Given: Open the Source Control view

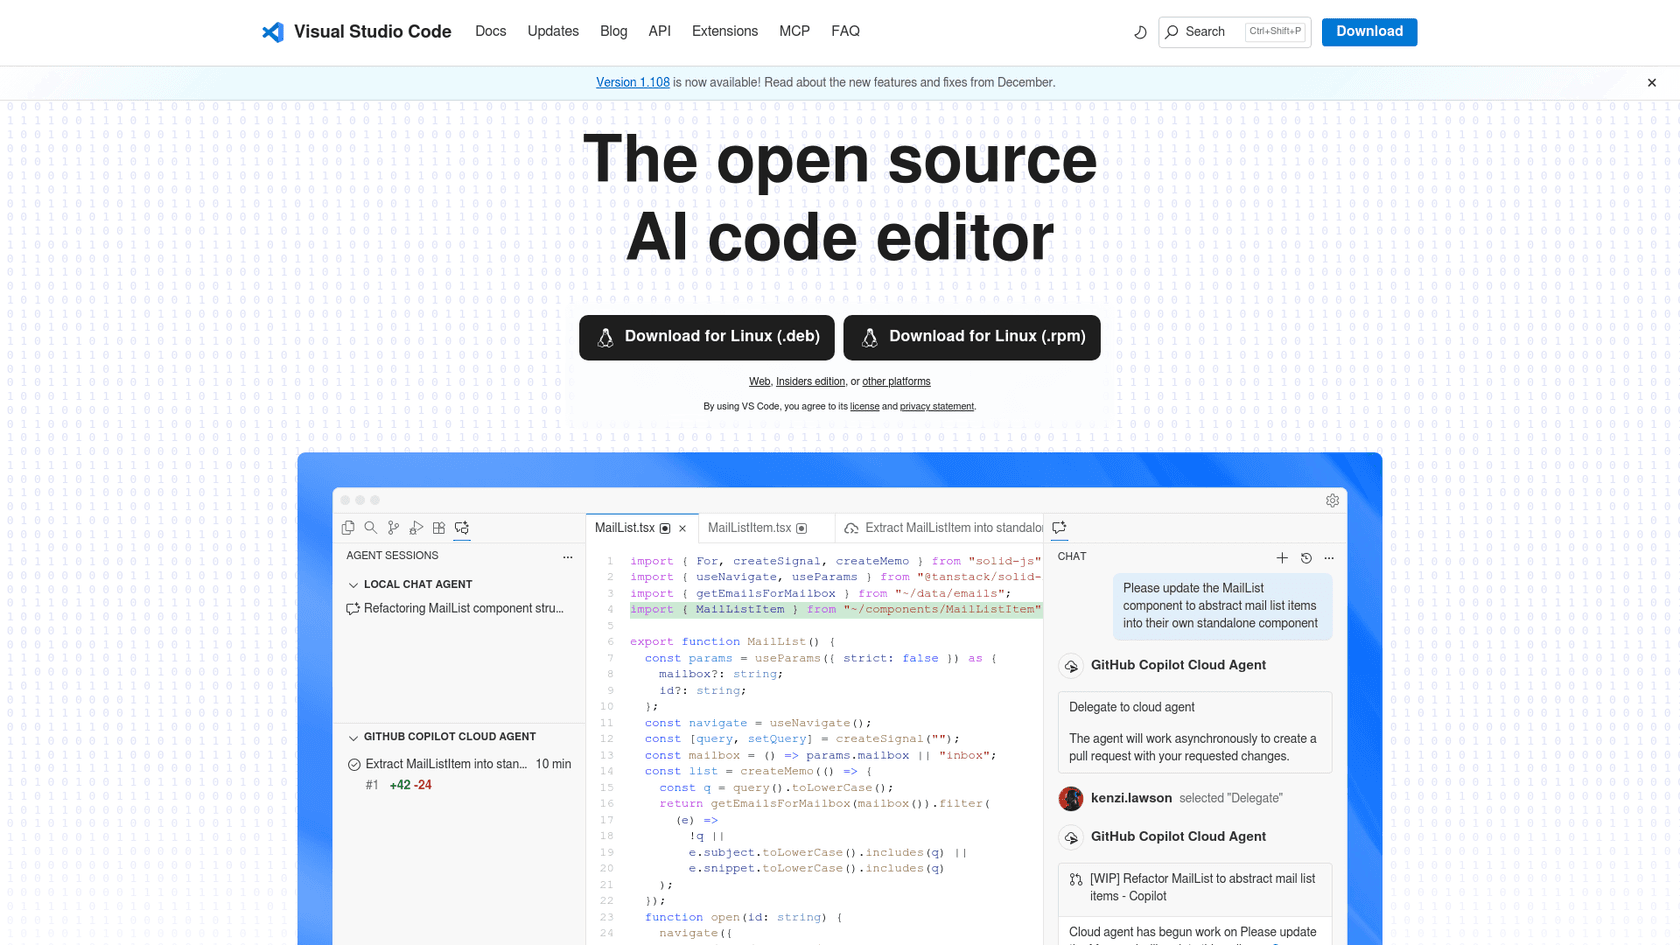Looking at the screenshot, I should [x=393, y=527].
